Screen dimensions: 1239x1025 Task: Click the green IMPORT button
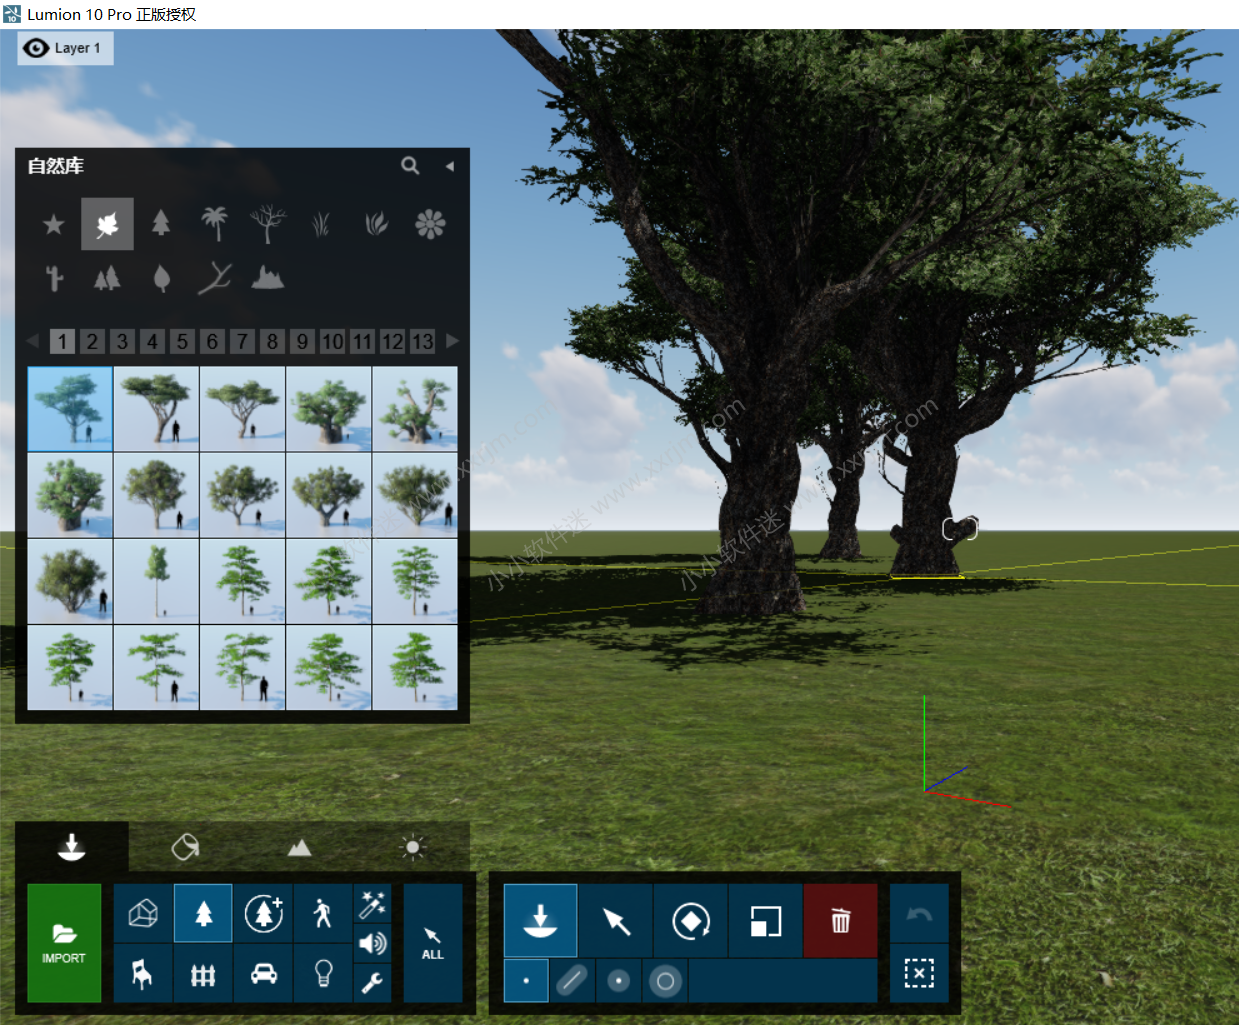[x=64, y=942]
